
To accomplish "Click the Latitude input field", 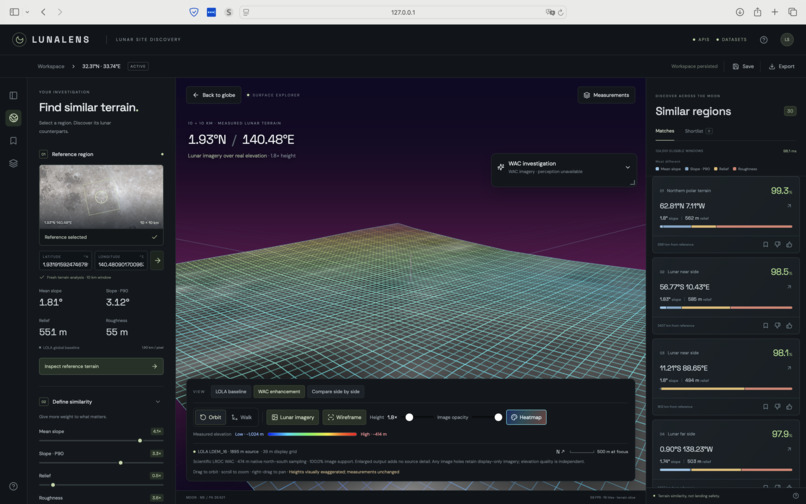I will (x=66, y=261).
